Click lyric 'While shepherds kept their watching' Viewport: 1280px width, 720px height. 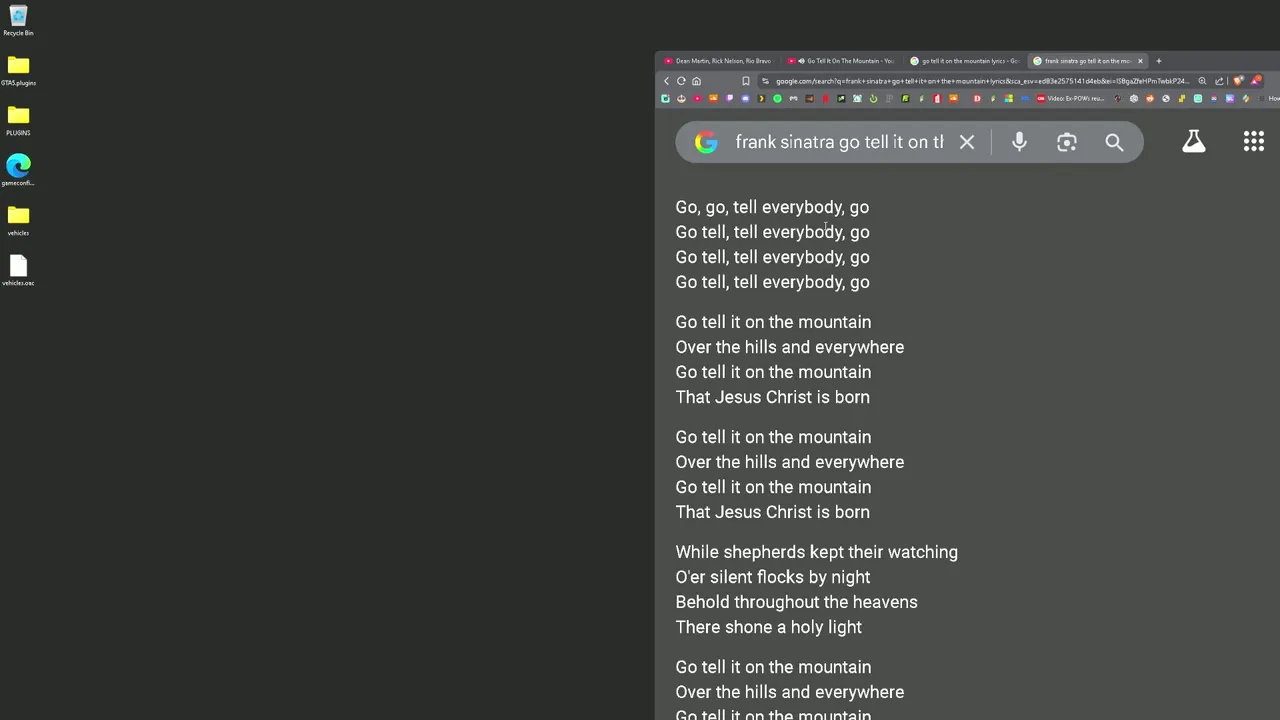click(816, 552)
